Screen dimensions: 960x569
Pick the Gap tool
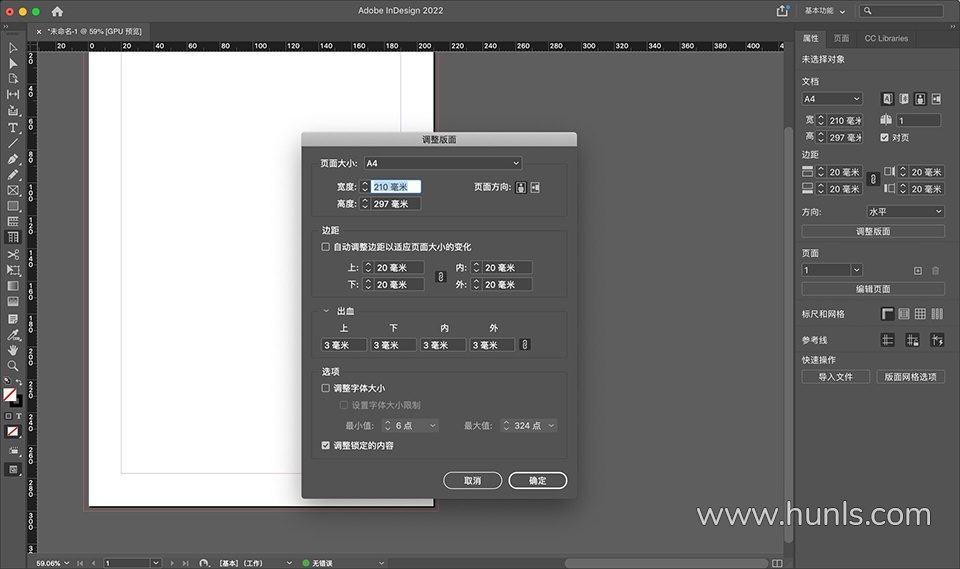[x=13, y=94]
